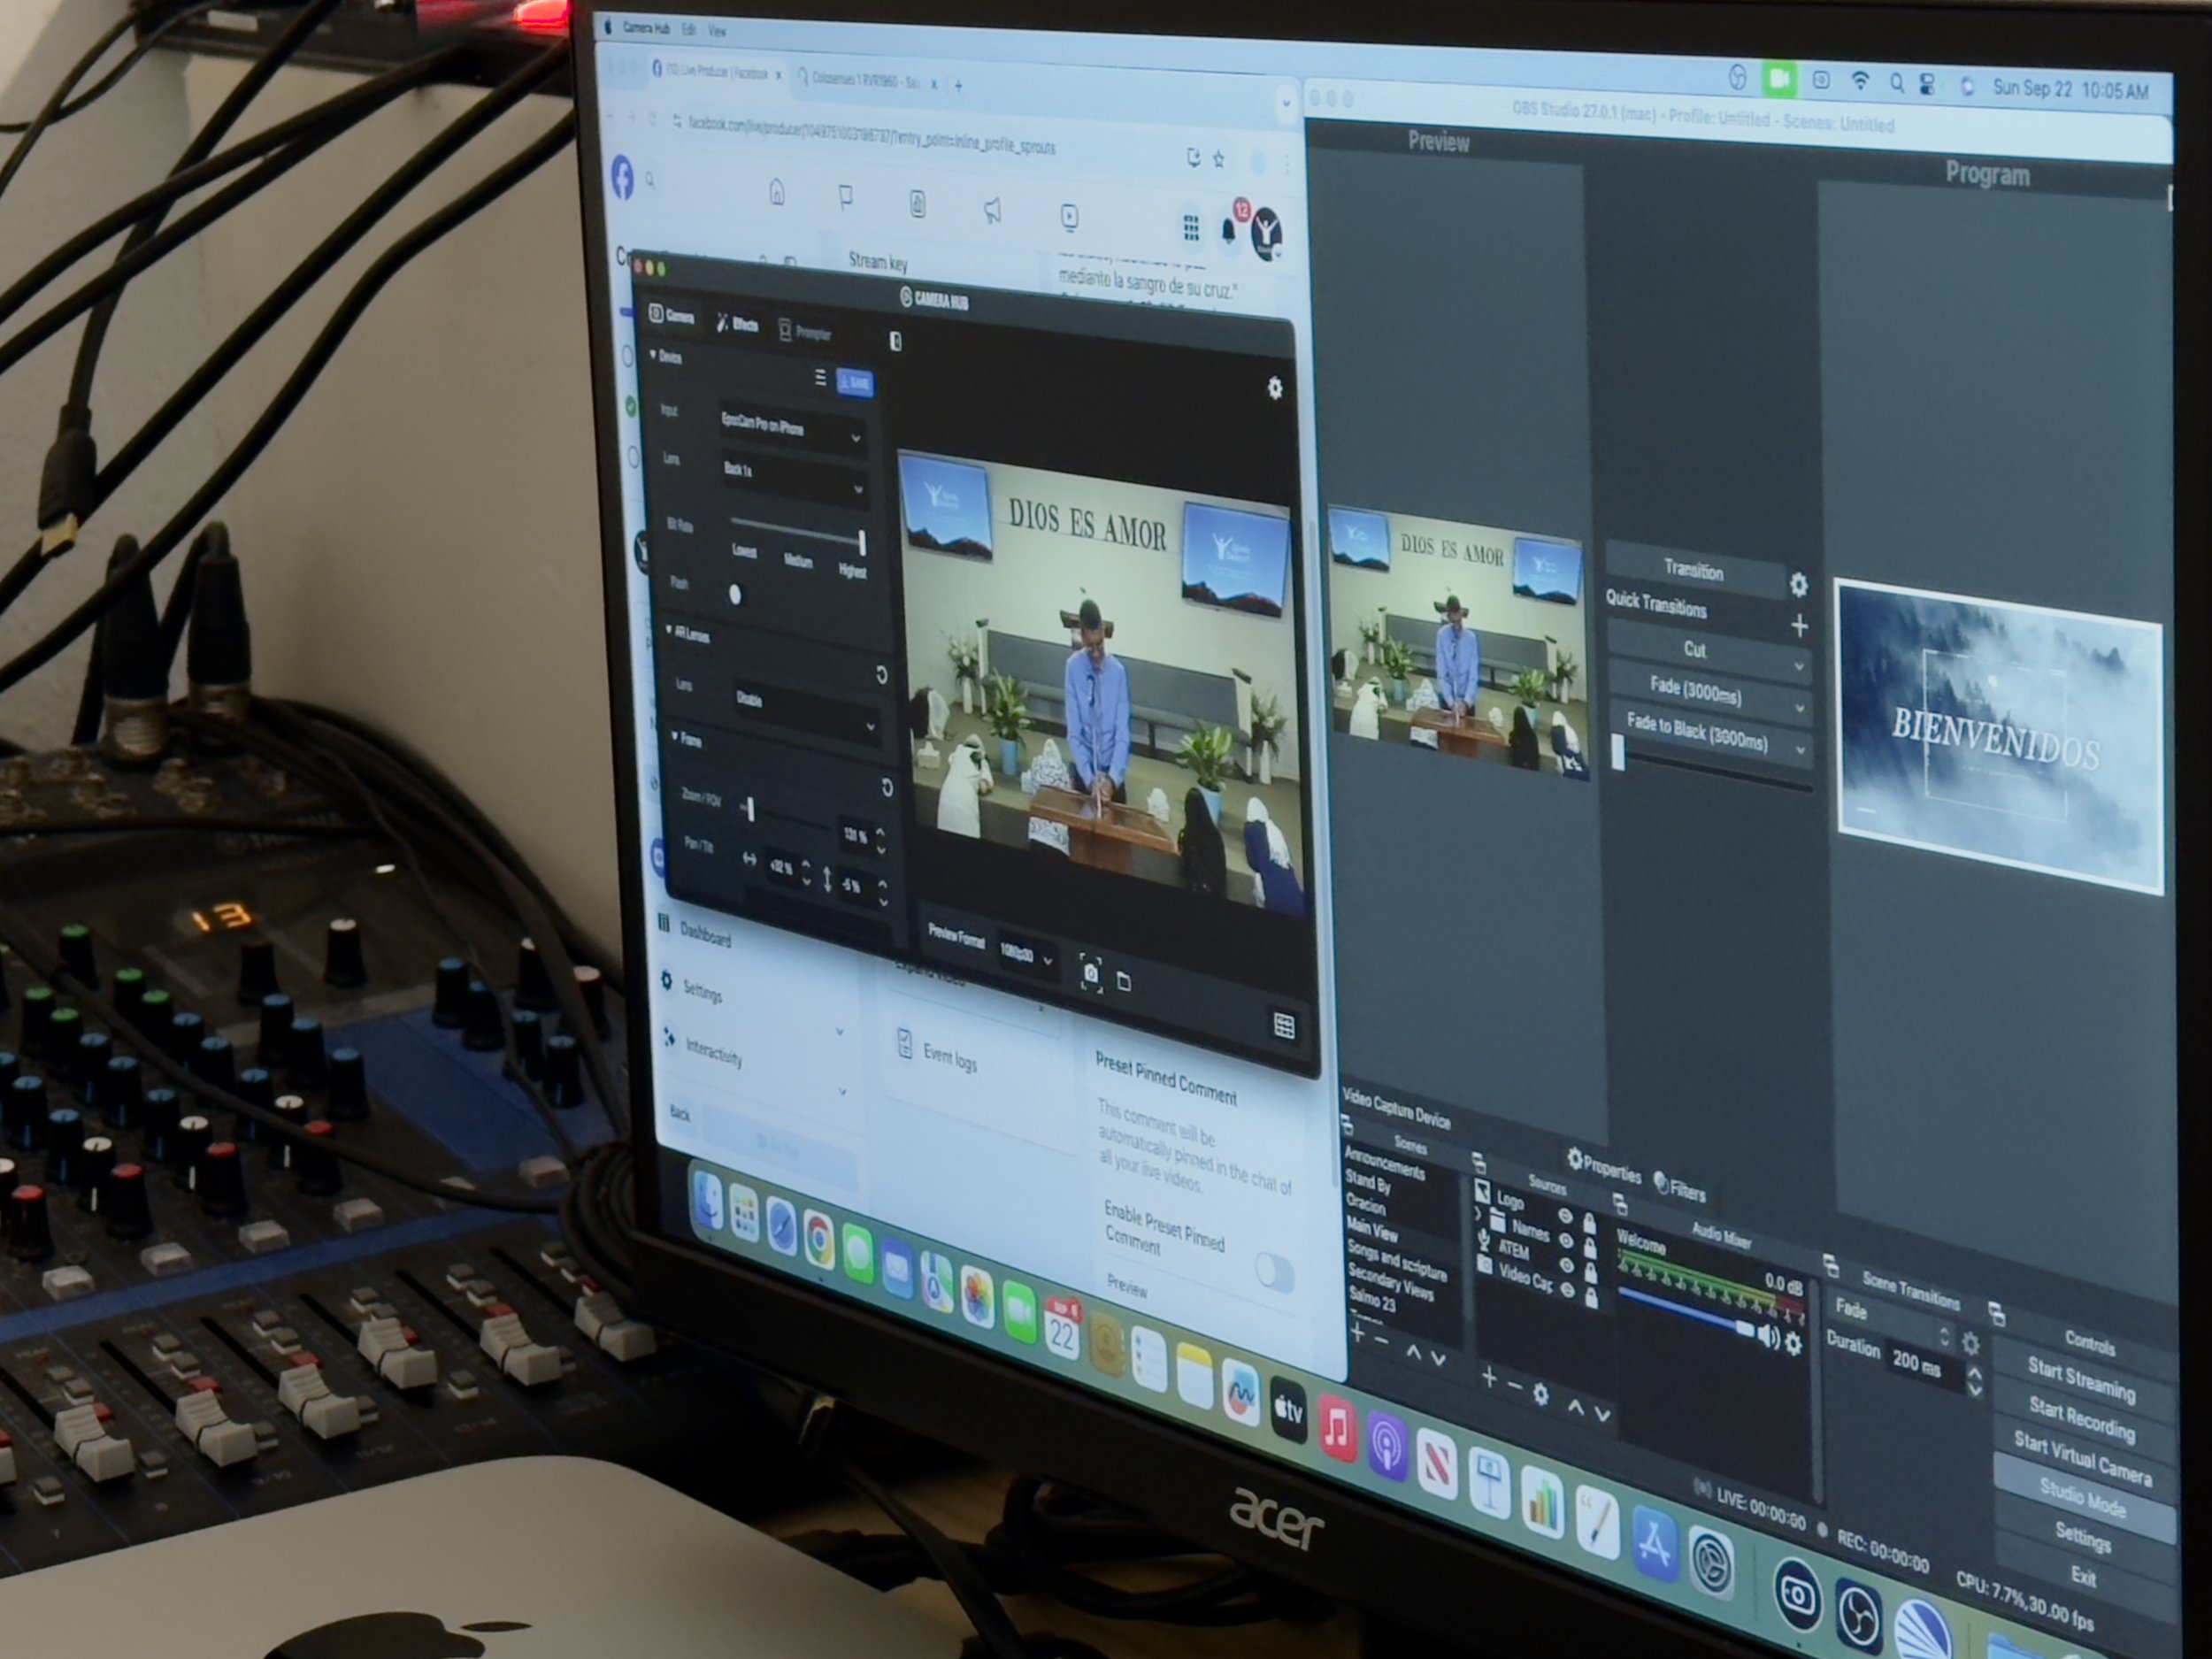The height and width of the screenshot is (1659, 2212).
Task: Toggle the lock on Video Capture source
Action: click(1591, 1299)
